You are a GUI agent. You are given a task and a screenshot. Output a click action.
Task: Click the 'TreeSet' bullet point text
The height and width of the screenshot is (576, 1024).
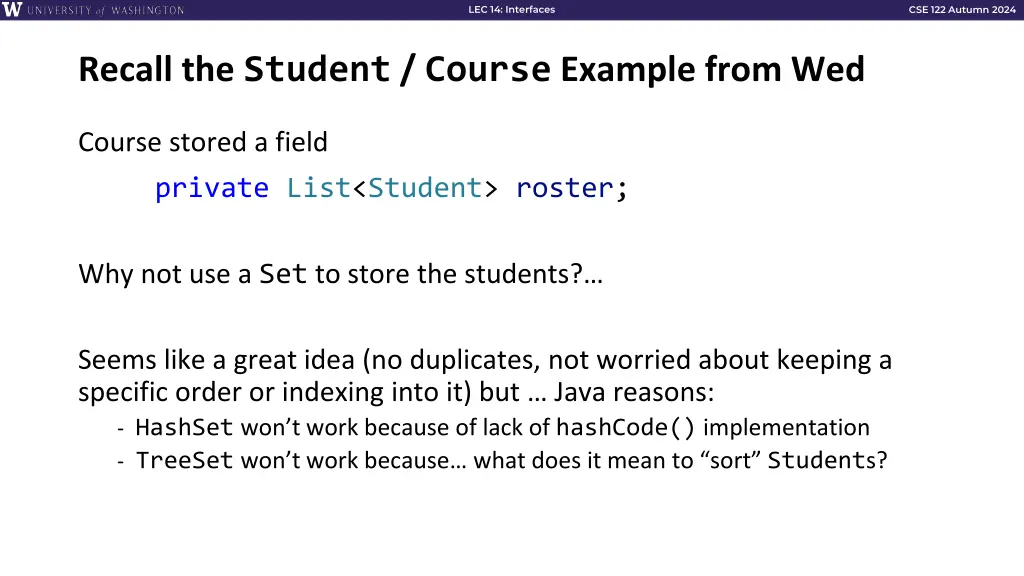(x=511, y=460)
